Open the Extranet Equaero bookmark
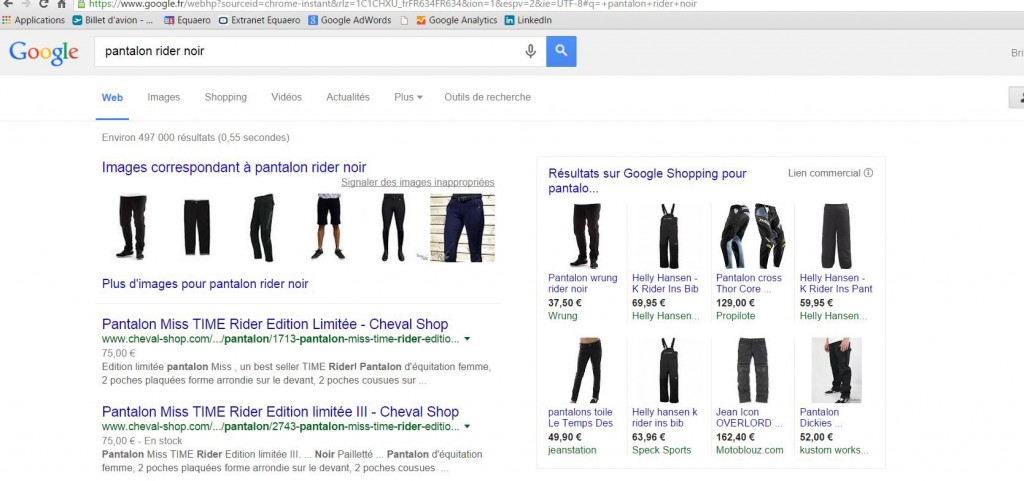The height and width of the screenshot is (481, 1024). [x=259, y=20]
